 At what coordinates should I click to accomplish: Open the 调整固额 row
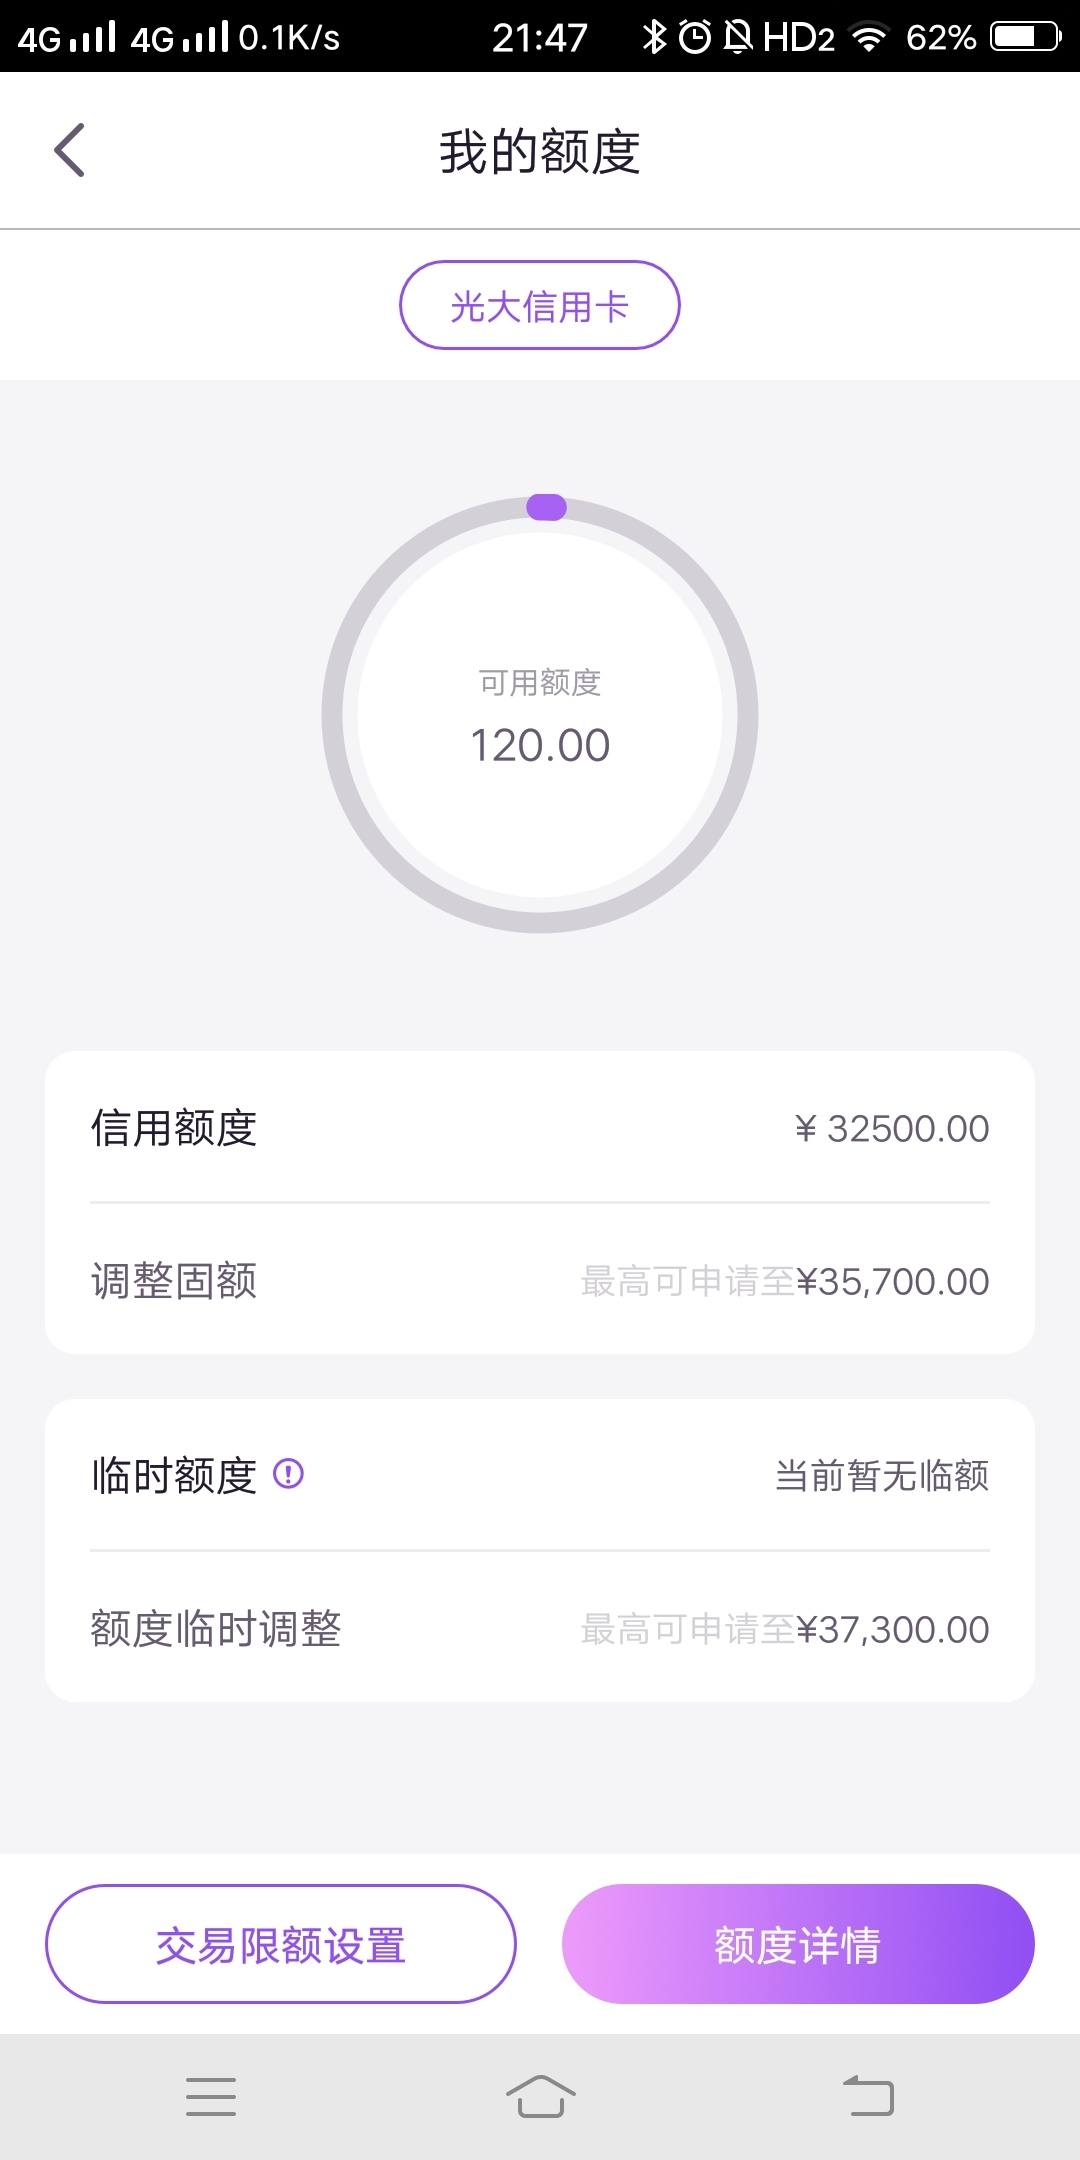[x=540, y=1280]
